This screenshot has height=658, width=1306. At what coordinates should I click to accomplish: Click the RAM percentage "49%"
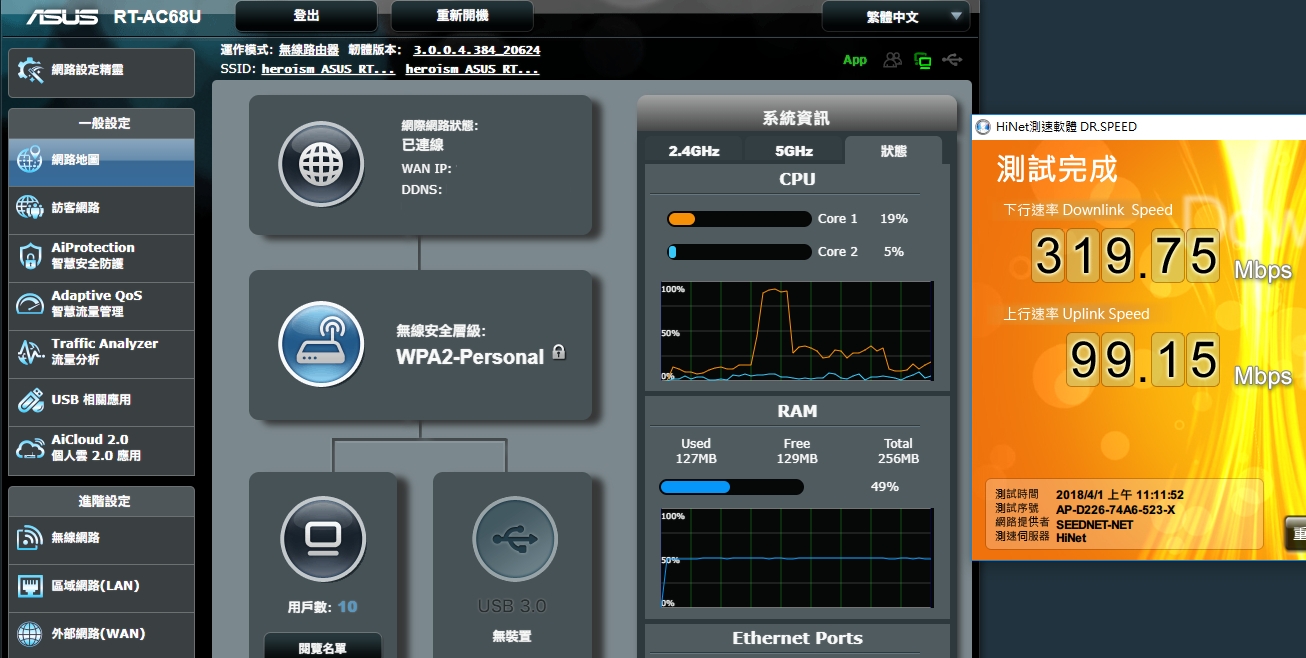click(x=885, y=487)
